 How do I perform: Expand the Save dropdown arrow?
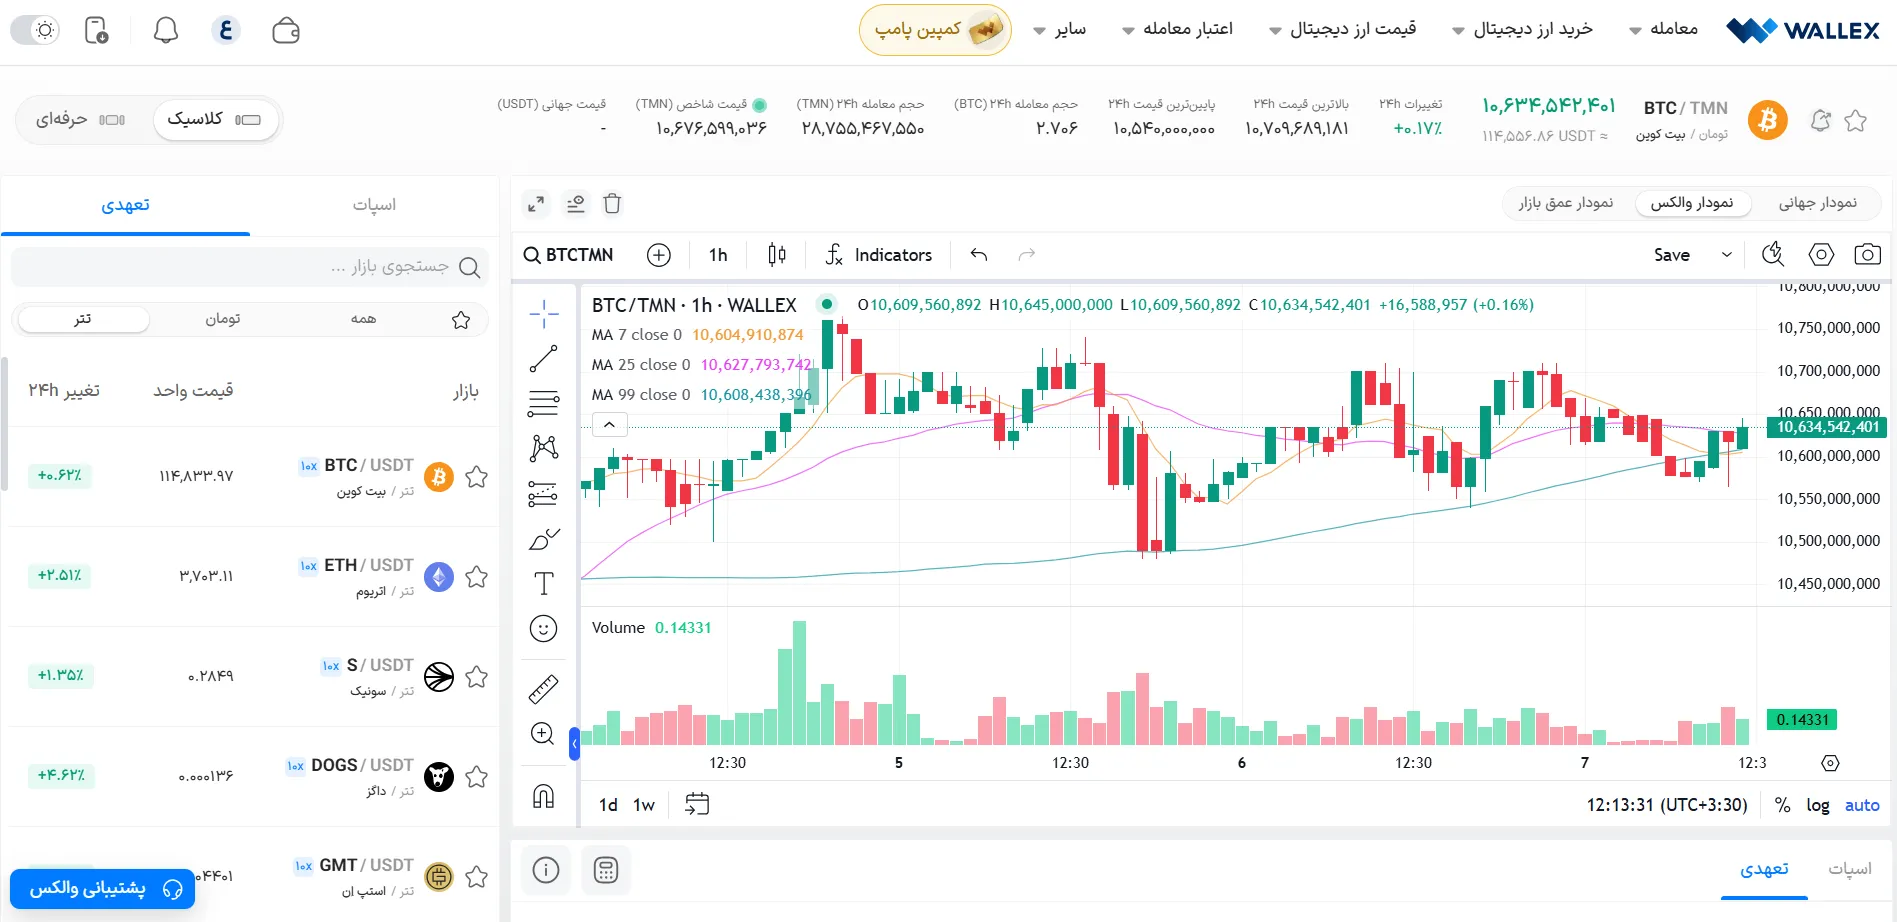click(1726, 255)
